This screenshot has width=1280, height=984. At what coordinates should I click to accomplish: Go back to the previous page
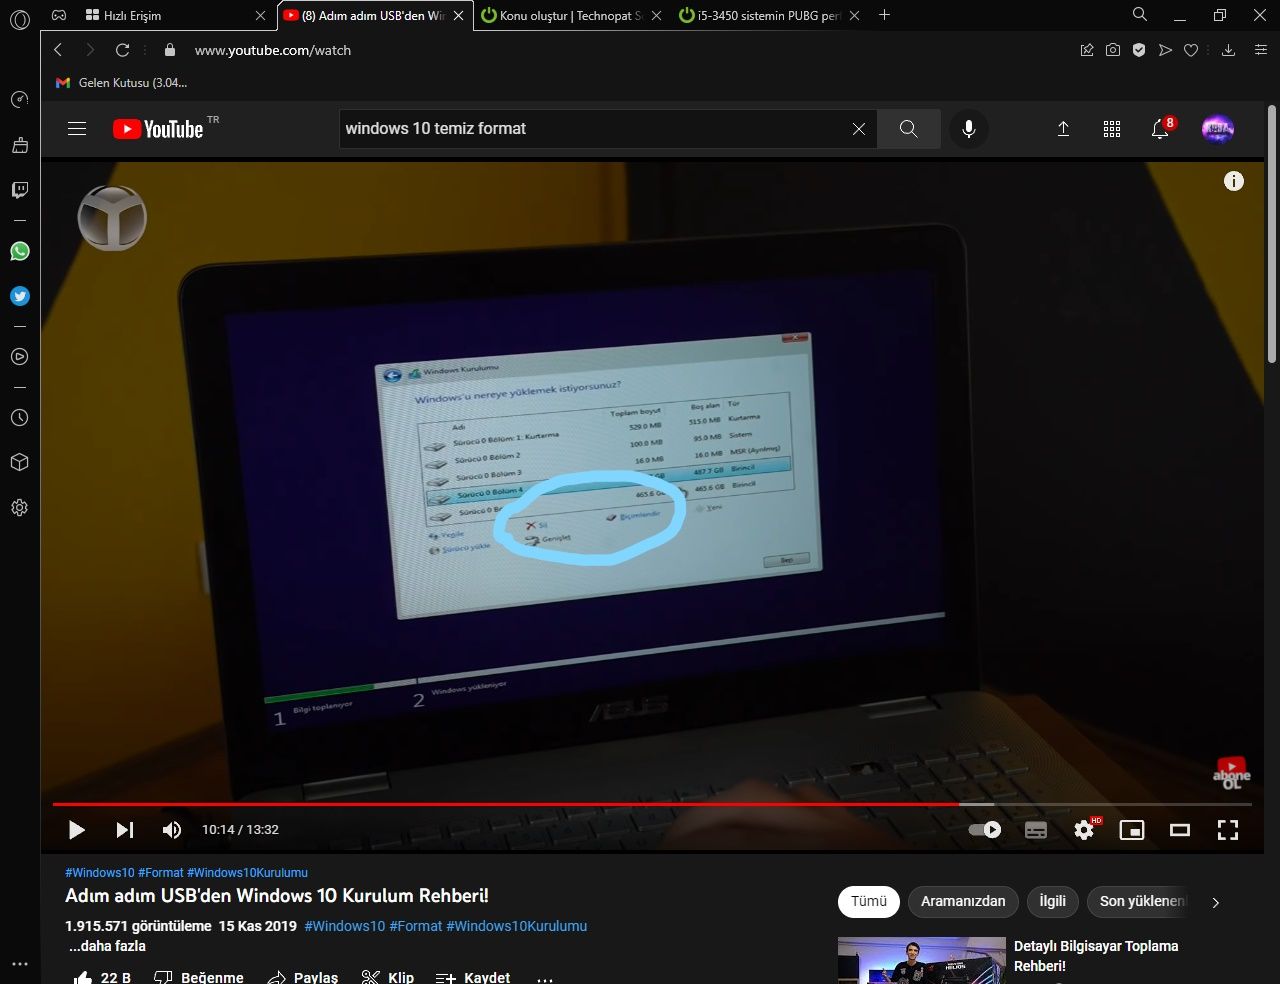click(x=58, y=50)
